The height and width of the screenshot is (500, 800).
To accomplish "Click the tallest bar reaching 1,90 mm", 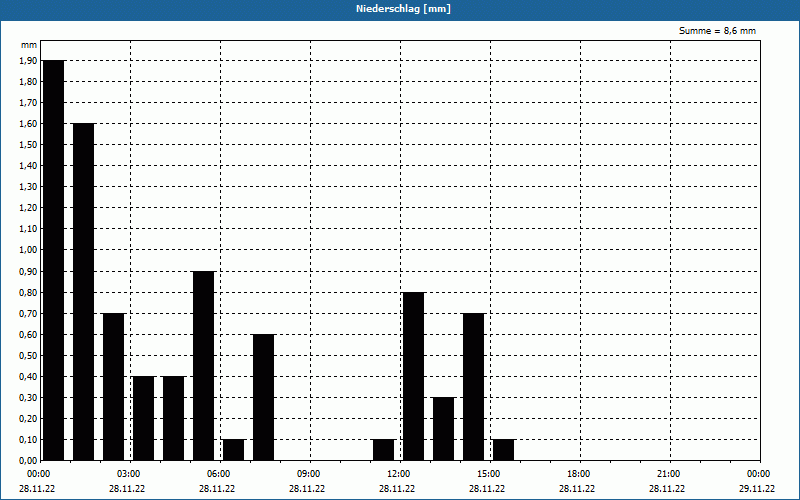I will [54, 260].
